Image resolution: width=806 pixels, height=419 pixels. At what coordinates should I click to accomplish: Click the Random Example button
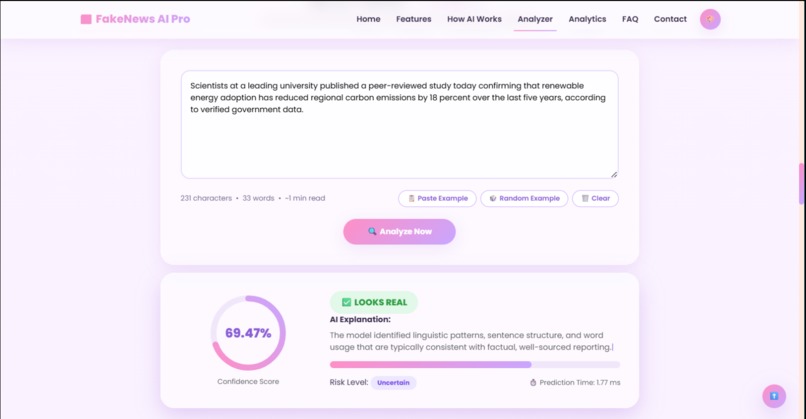click(524, 198)
